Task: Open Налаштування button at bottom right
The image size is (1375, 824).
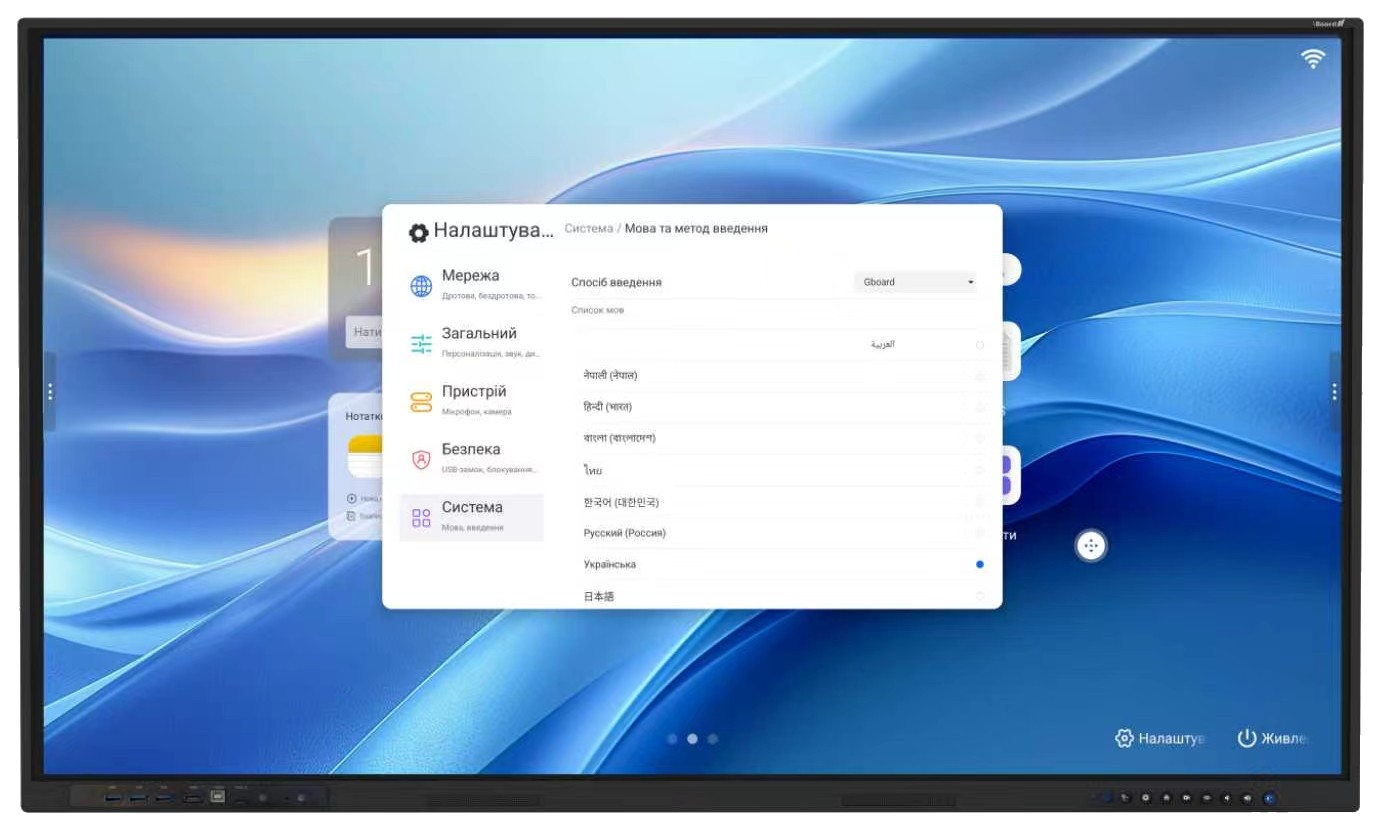Action: point(1159,739)
